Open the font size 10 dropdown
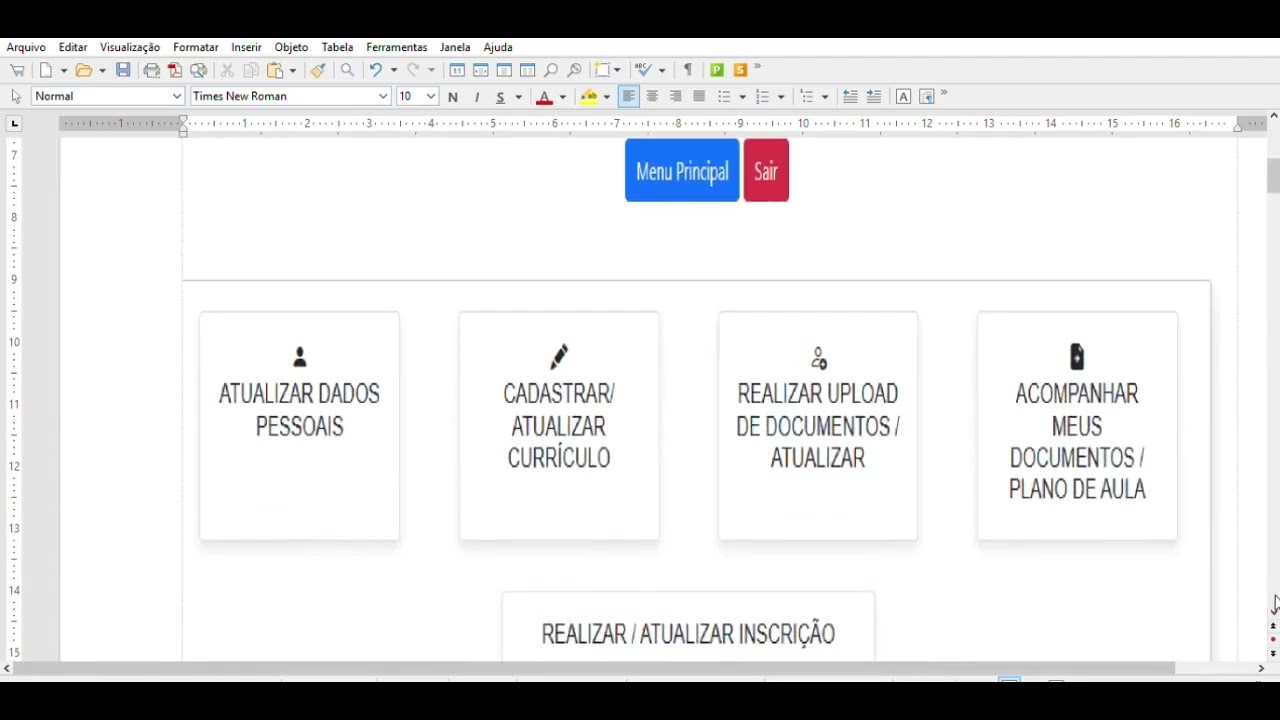The width and height of the screenshot is (1280, 720). [x=431, y=96]
